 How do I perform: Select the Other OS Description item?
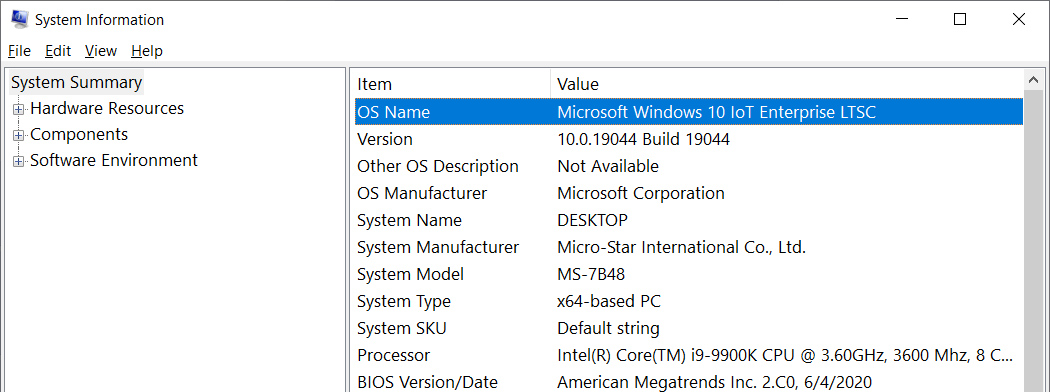(438, 166)
